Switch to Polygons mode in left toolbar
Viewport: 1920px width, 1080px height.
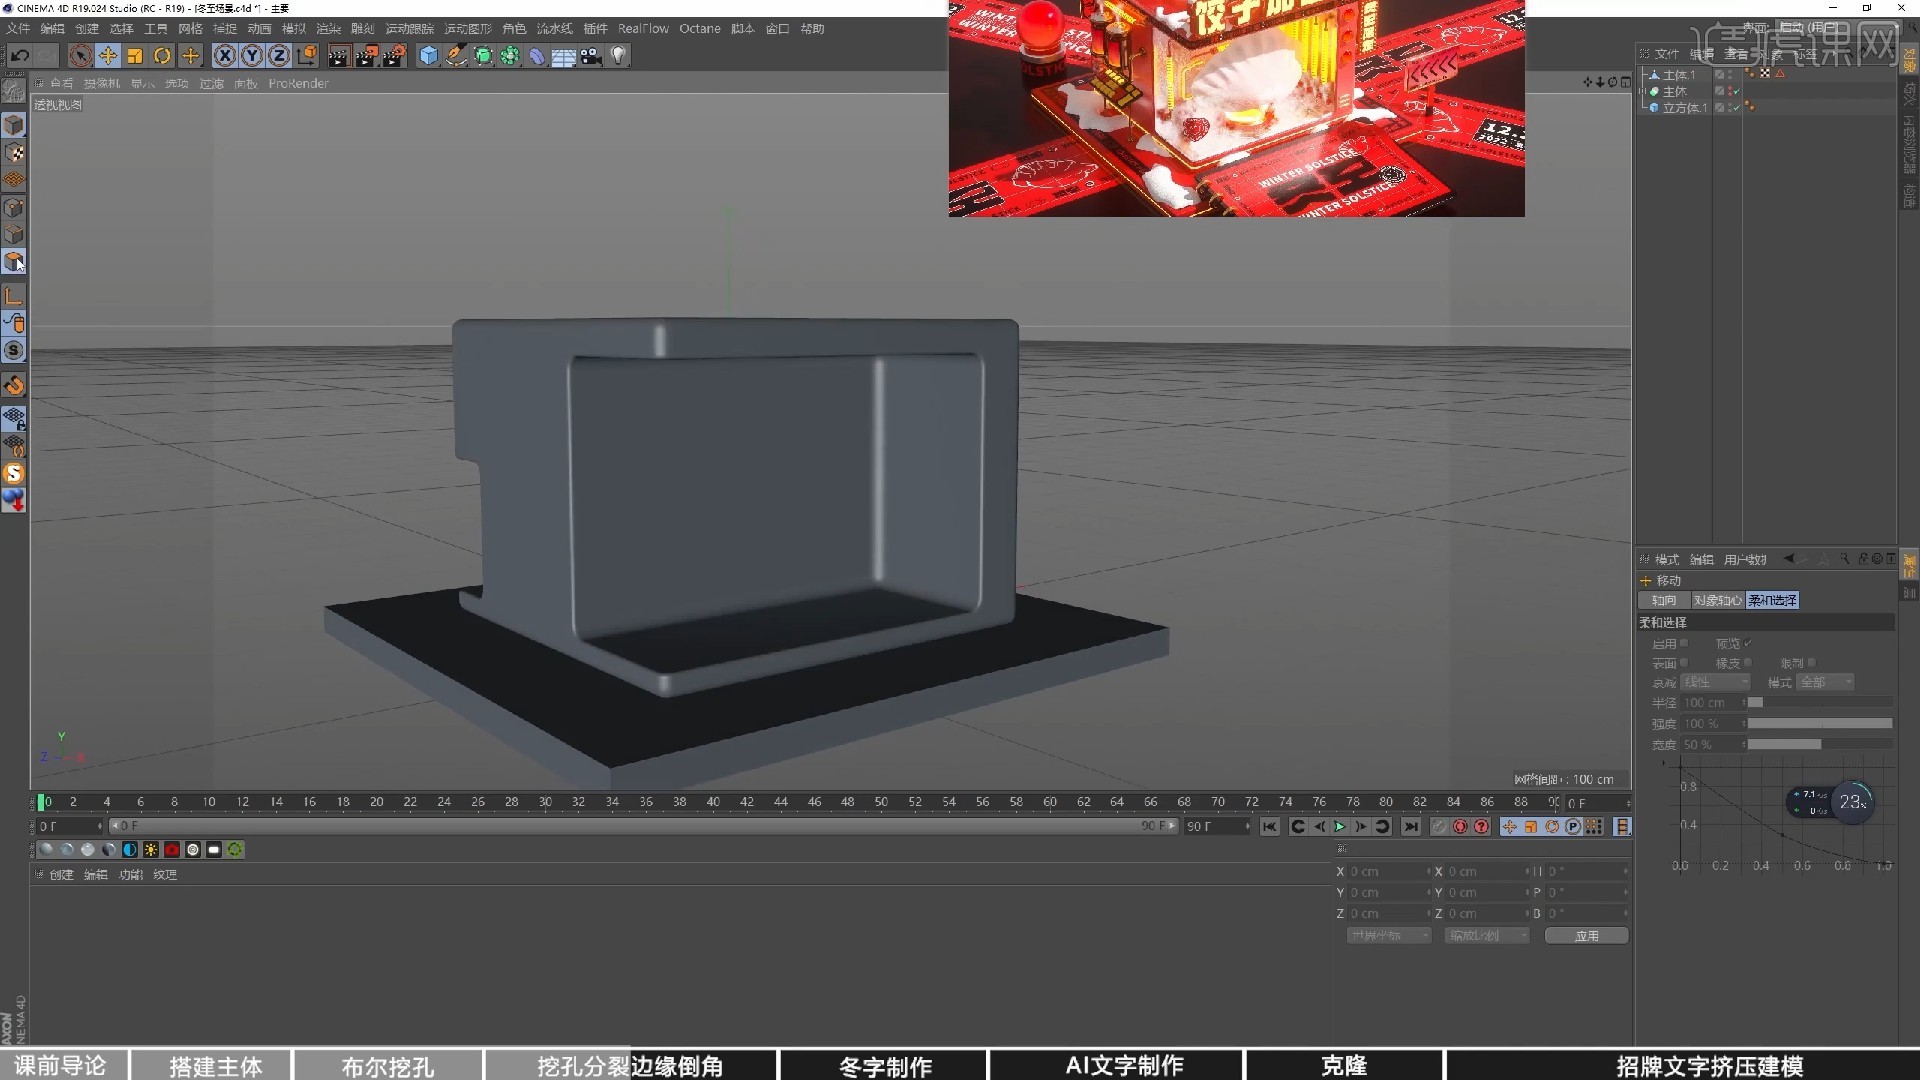(14, 262)
